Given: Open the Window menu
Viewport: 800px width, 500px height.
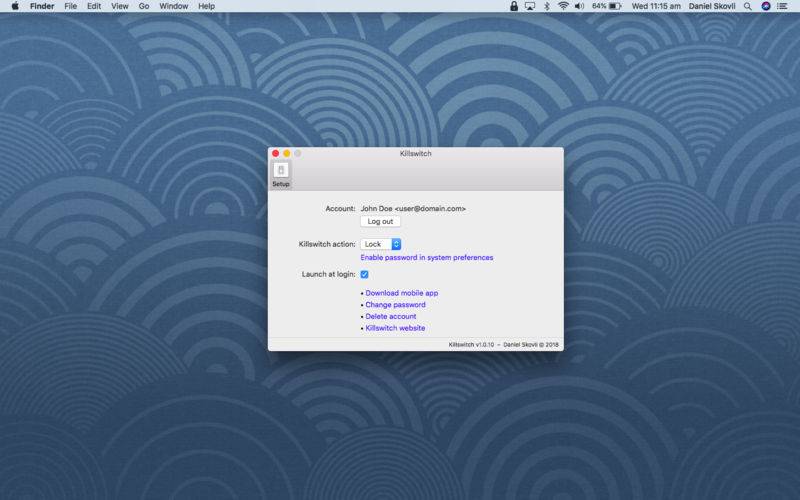Looking at the screenshot, I should coord(173,6).
